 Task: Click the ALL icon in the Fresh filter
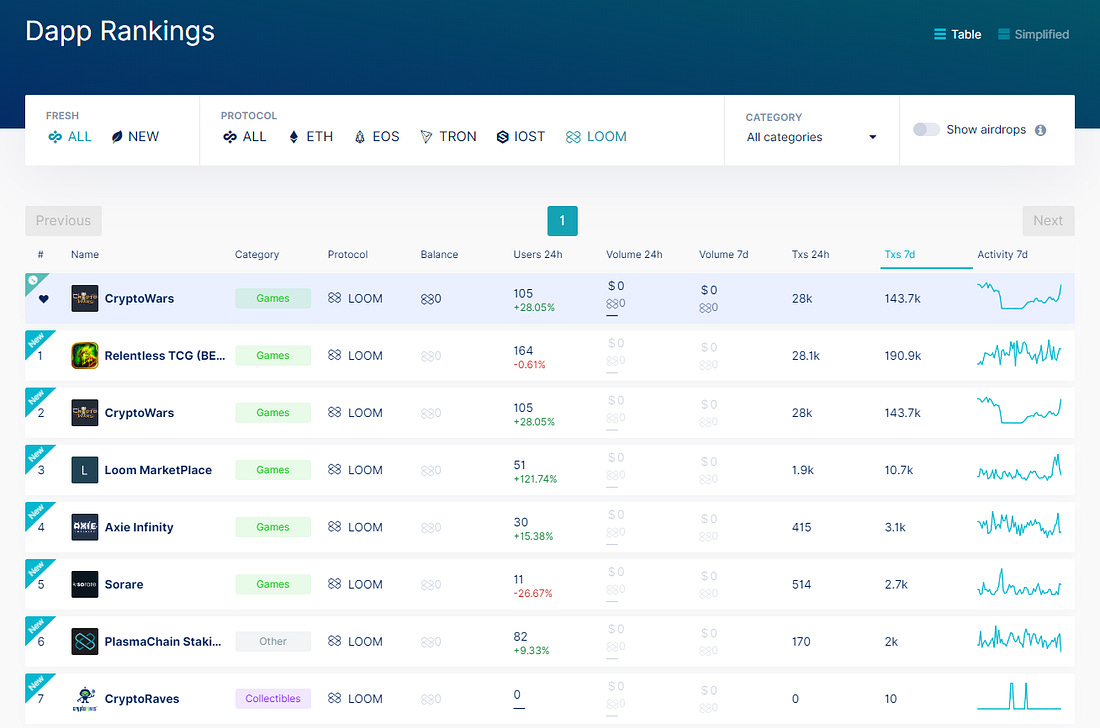coord(55,137)
